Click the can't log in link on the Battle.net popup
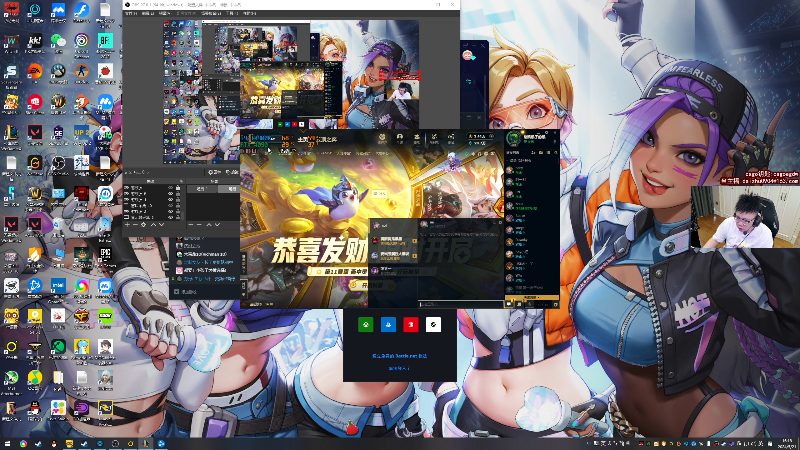The image size is (800, 450). click(399, 368)
